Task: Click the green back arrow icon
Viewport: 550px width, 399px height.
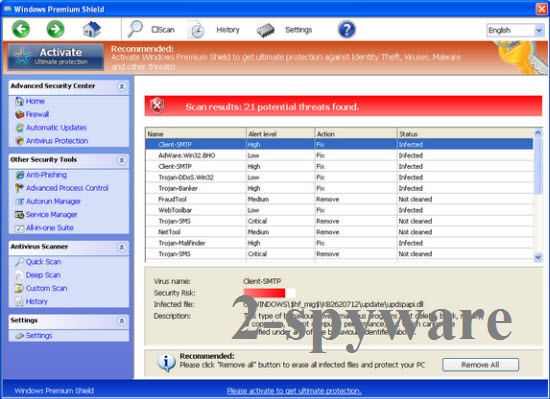Action: [x=21, y=29]
